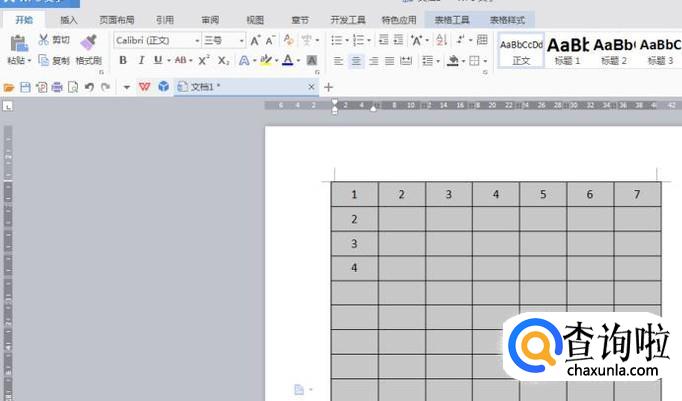Toggle italic formatting
The width and height of the screenshot is (682, 401).
tap(141, 60)
